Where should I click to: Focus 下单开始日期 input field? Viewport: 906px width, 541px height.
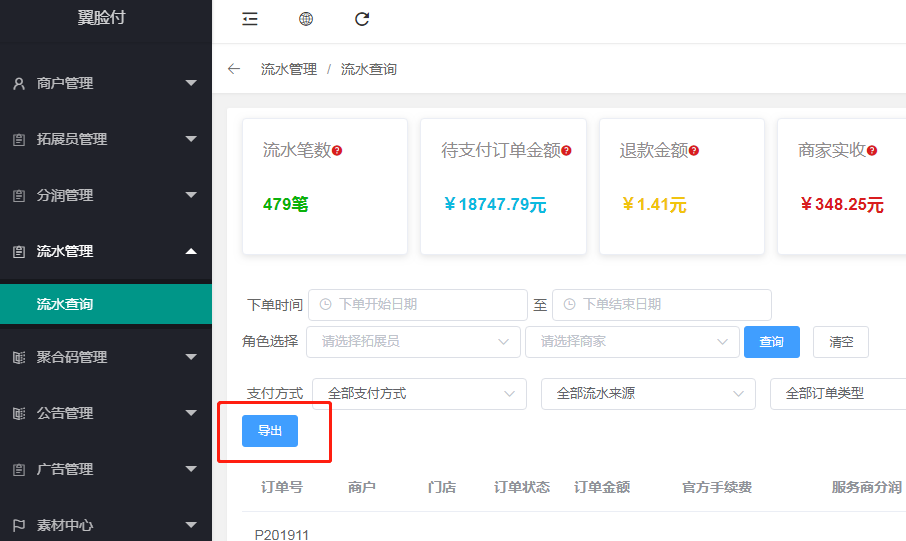[418, 305]
